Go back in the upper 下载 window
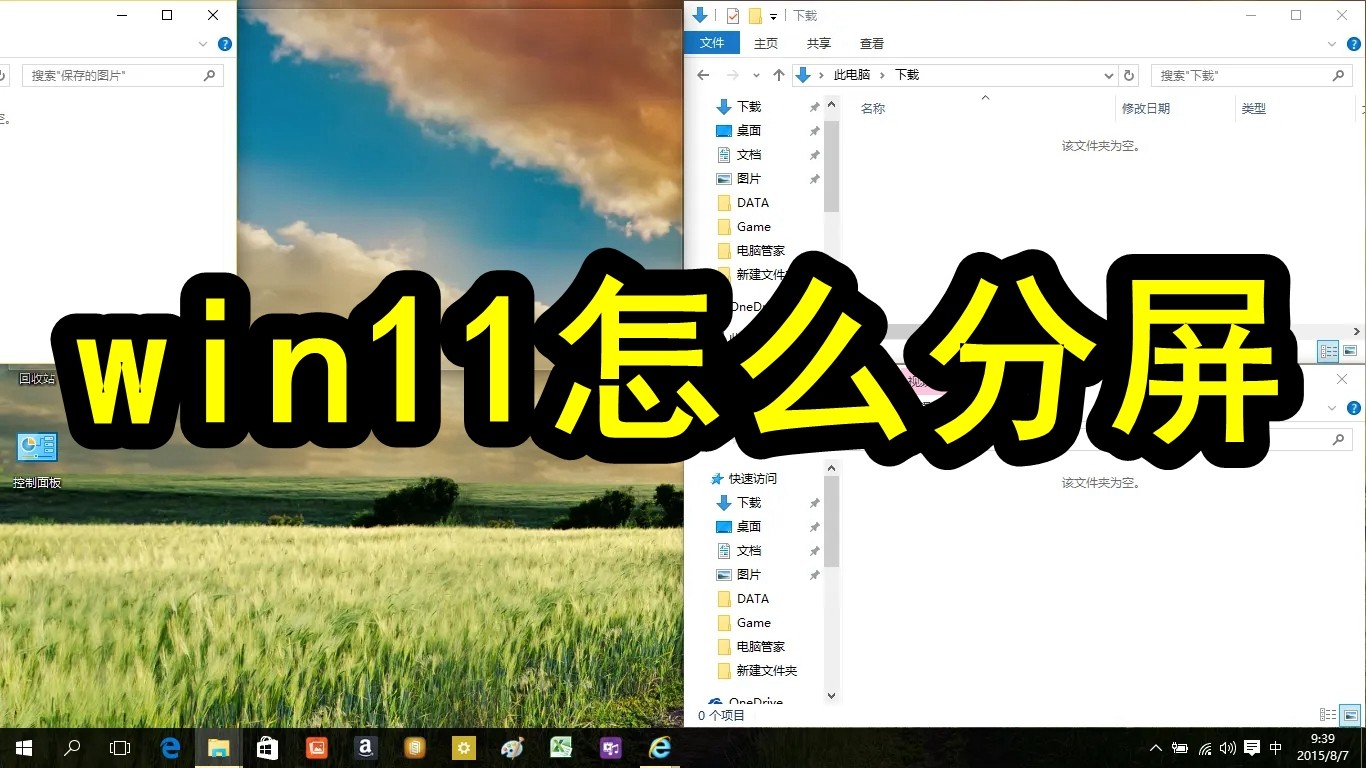Screen dimensions: 1366x768 (x=703, y=75)
